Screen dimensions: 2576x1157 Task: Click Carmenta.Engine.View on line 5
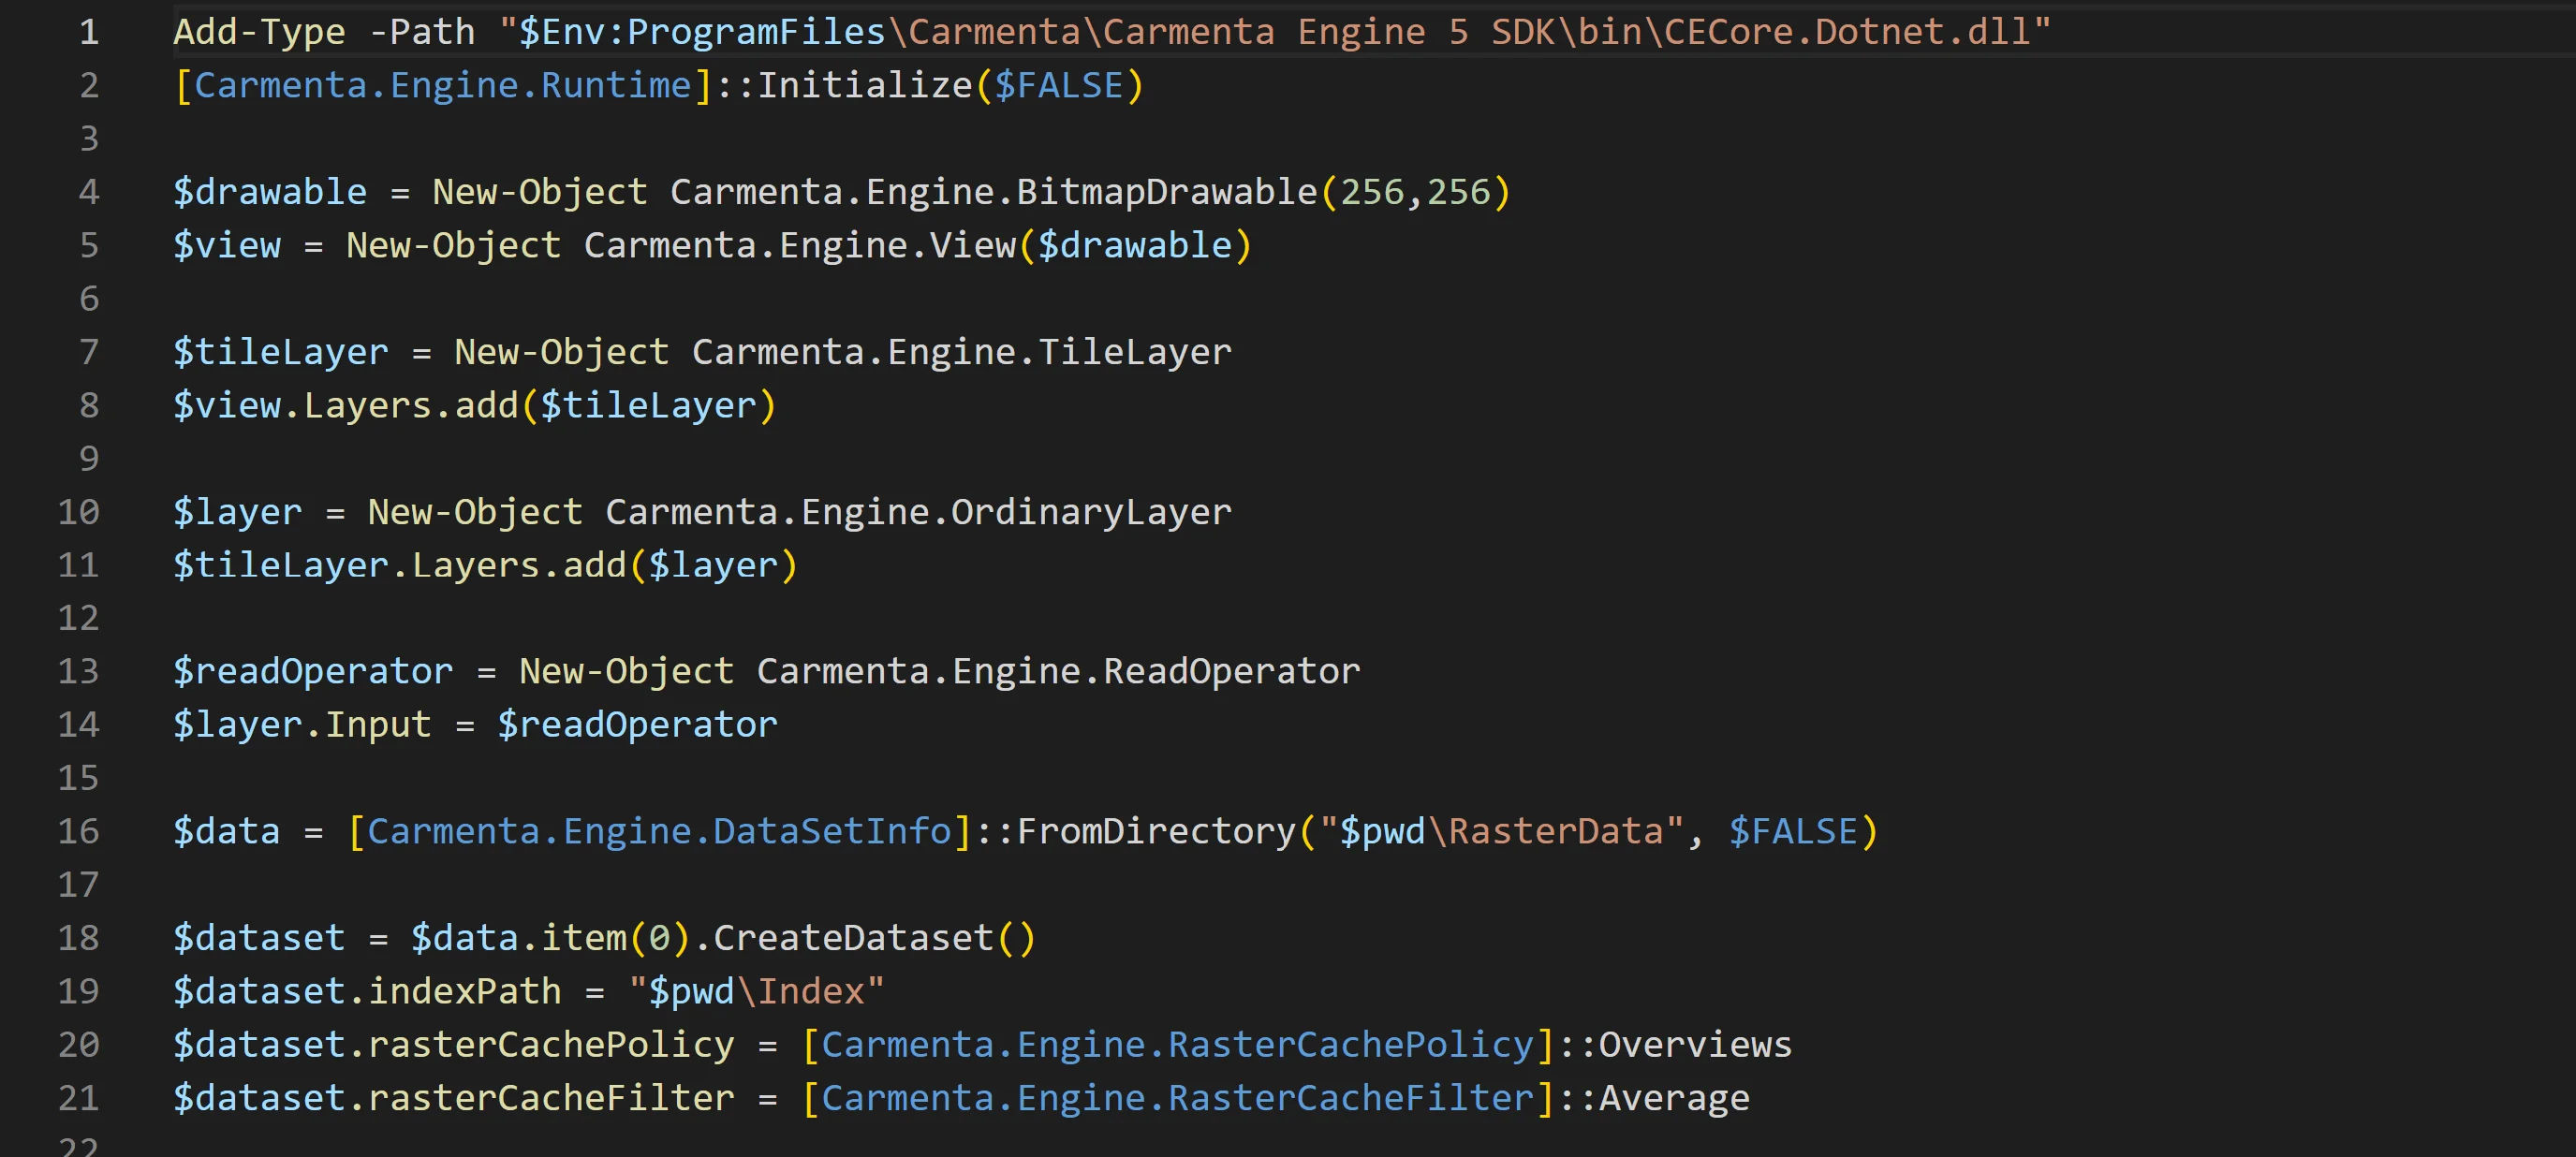pos(799,245)
